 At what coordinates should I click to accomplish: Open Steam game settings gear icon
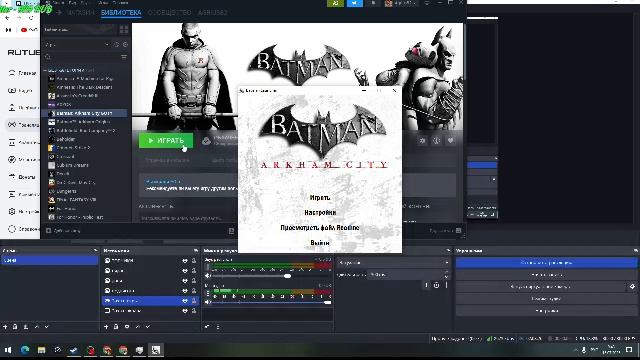click(x=422, y=141)
